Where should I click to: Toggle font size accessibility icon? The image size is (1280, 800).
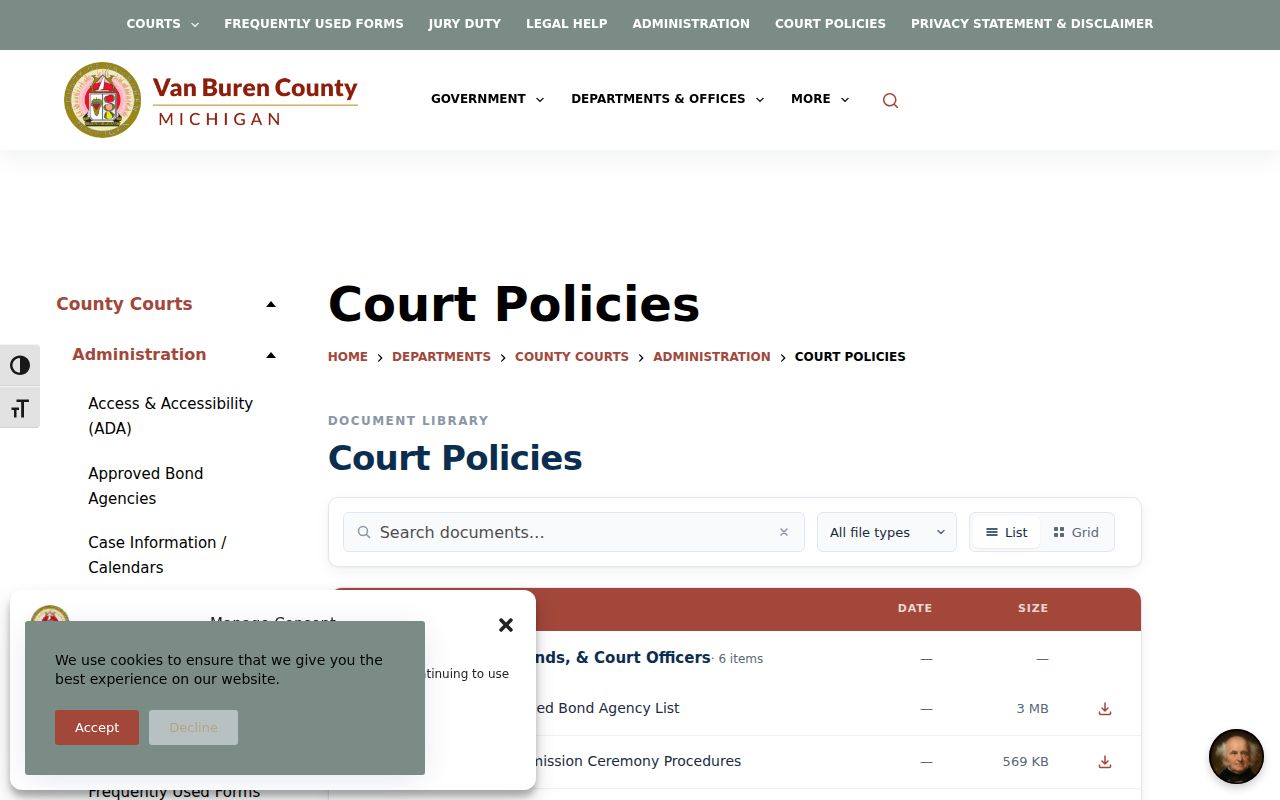click(20, 408)
